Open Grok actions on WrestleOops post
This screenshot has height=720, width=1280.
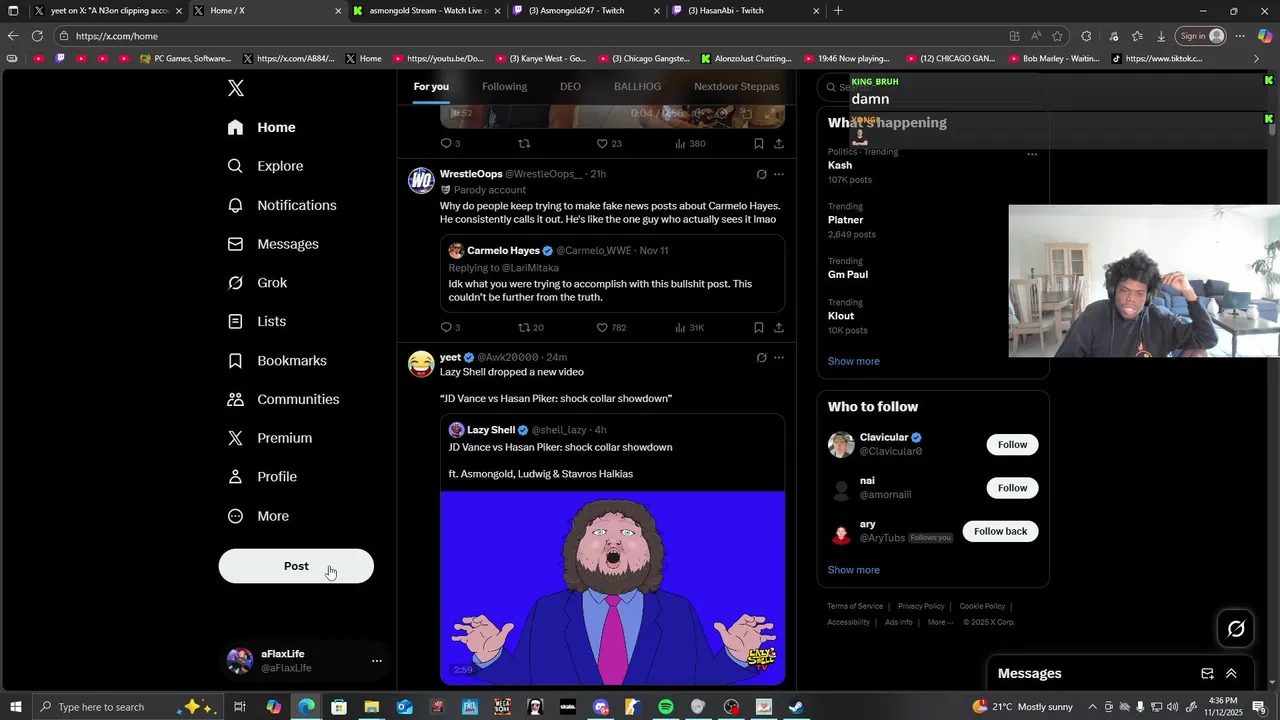click(761, 174)
